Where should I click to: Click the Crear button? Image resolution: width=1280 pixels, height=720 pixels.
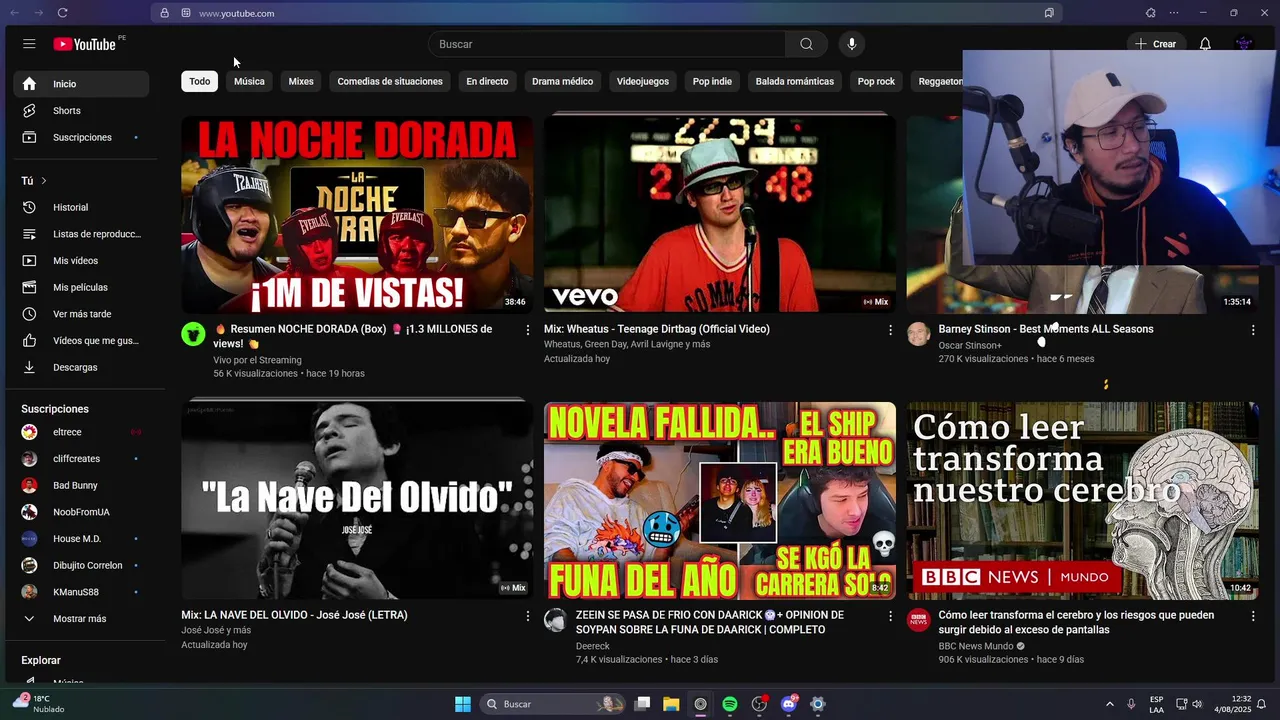tap(1155, 44)
